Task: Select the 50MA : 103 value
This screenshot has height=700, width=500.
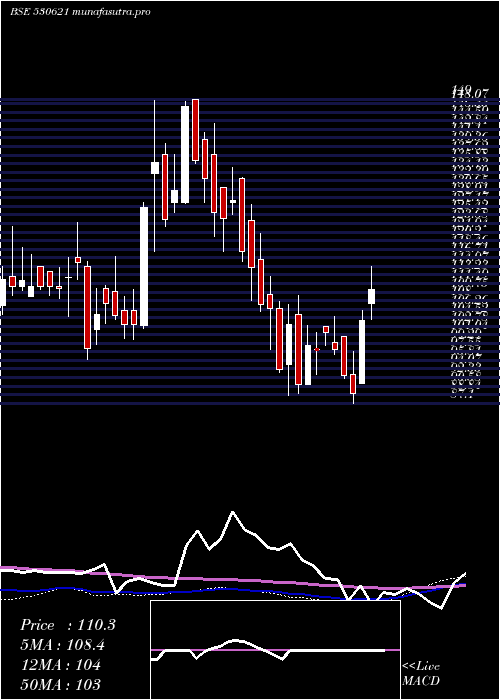Action: click(x=60, y=684)
